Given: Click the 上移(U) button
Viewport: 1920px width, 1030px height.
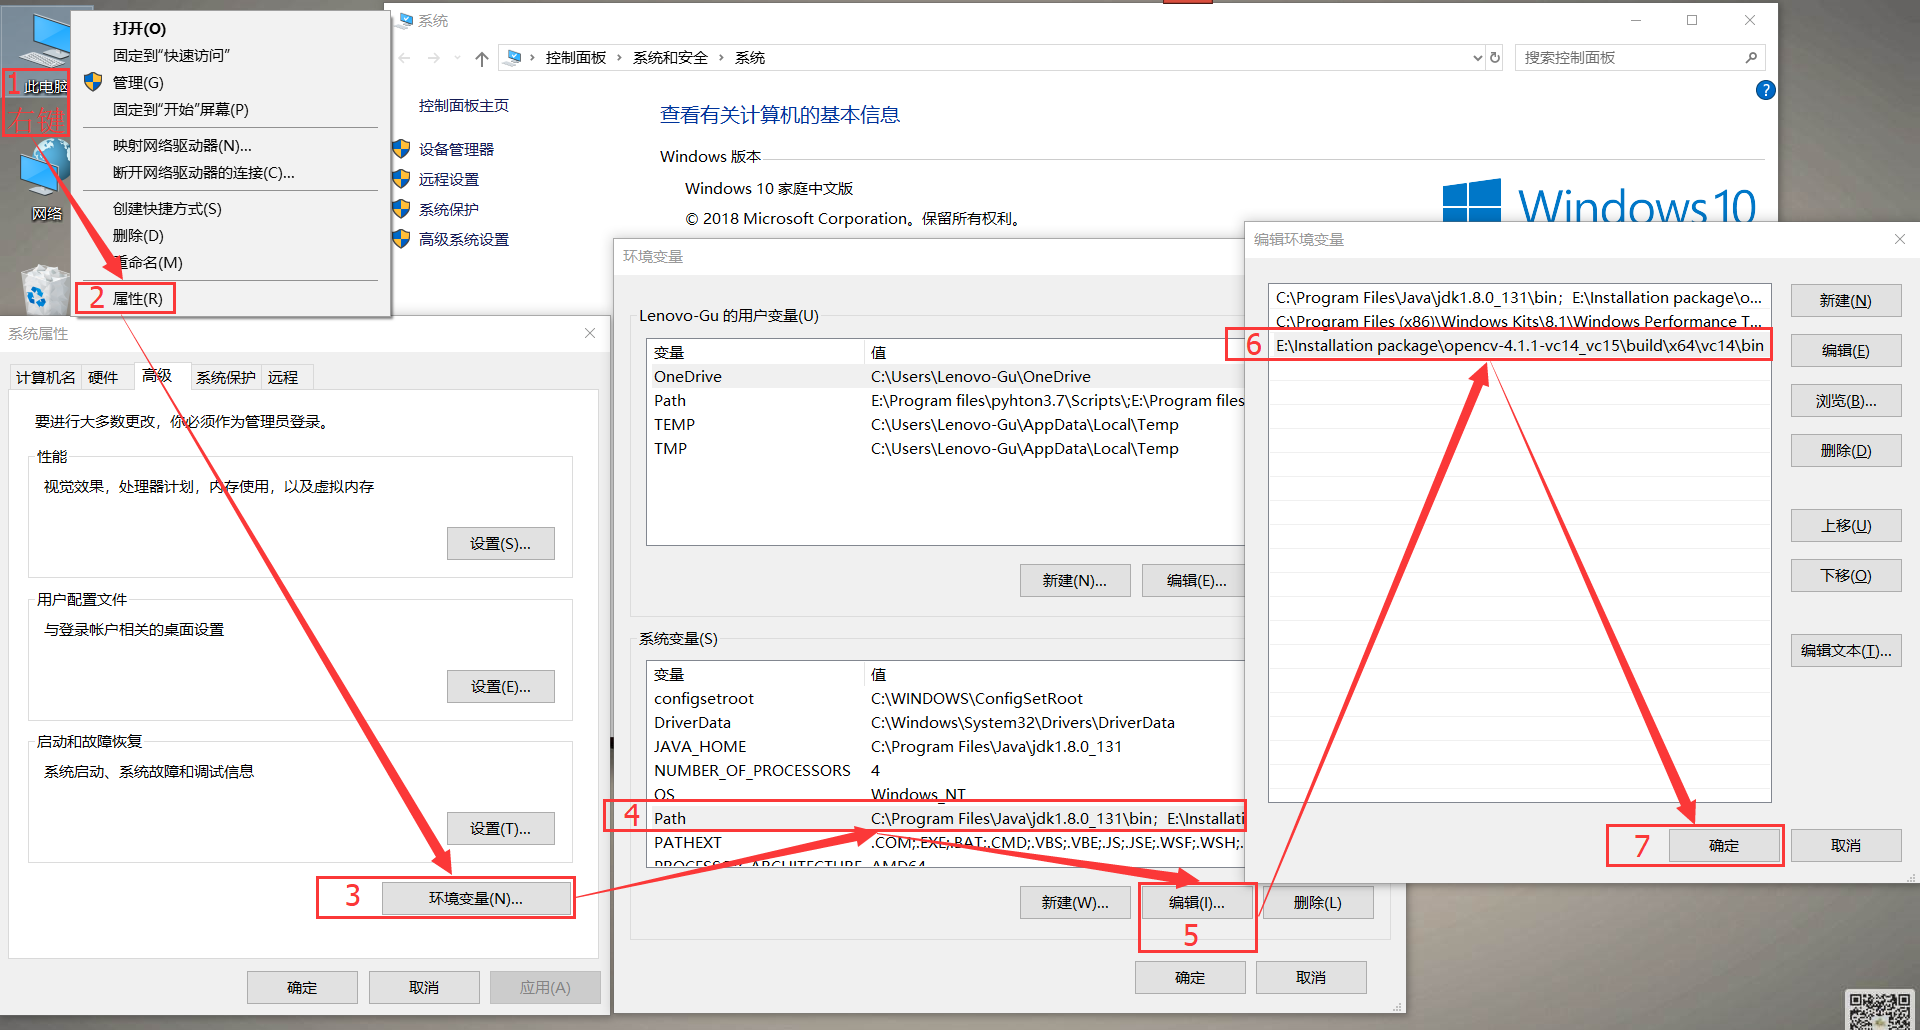Looking at the screenshot, I should (1845, 525).
